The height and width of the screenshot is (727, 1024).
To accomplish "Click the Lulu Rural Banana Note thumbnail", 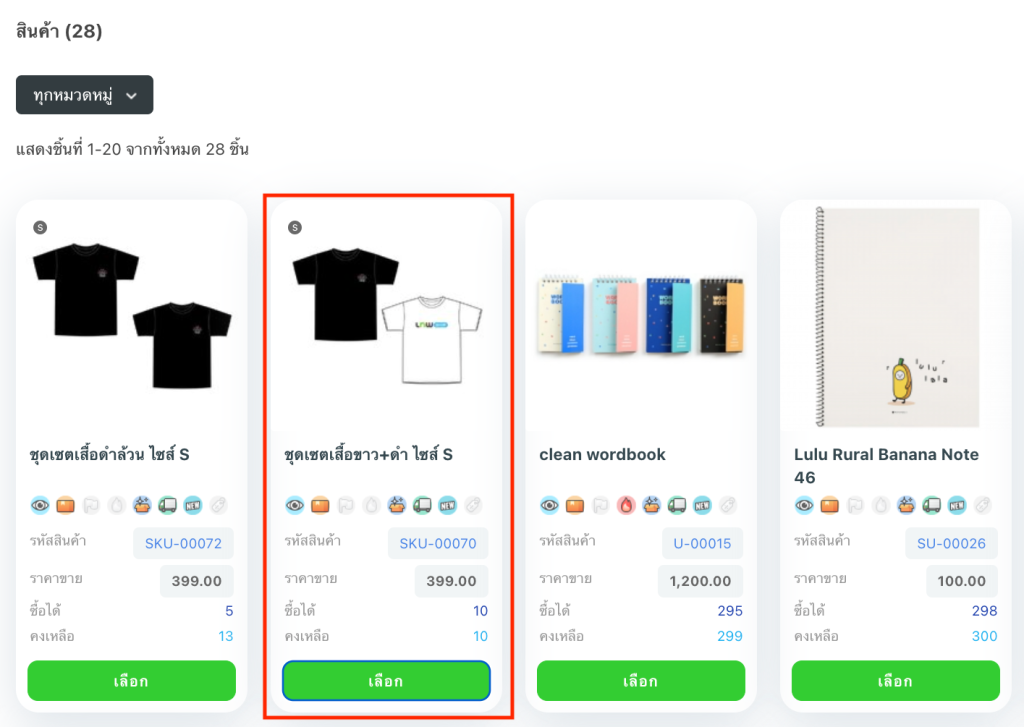I will 896,318.
